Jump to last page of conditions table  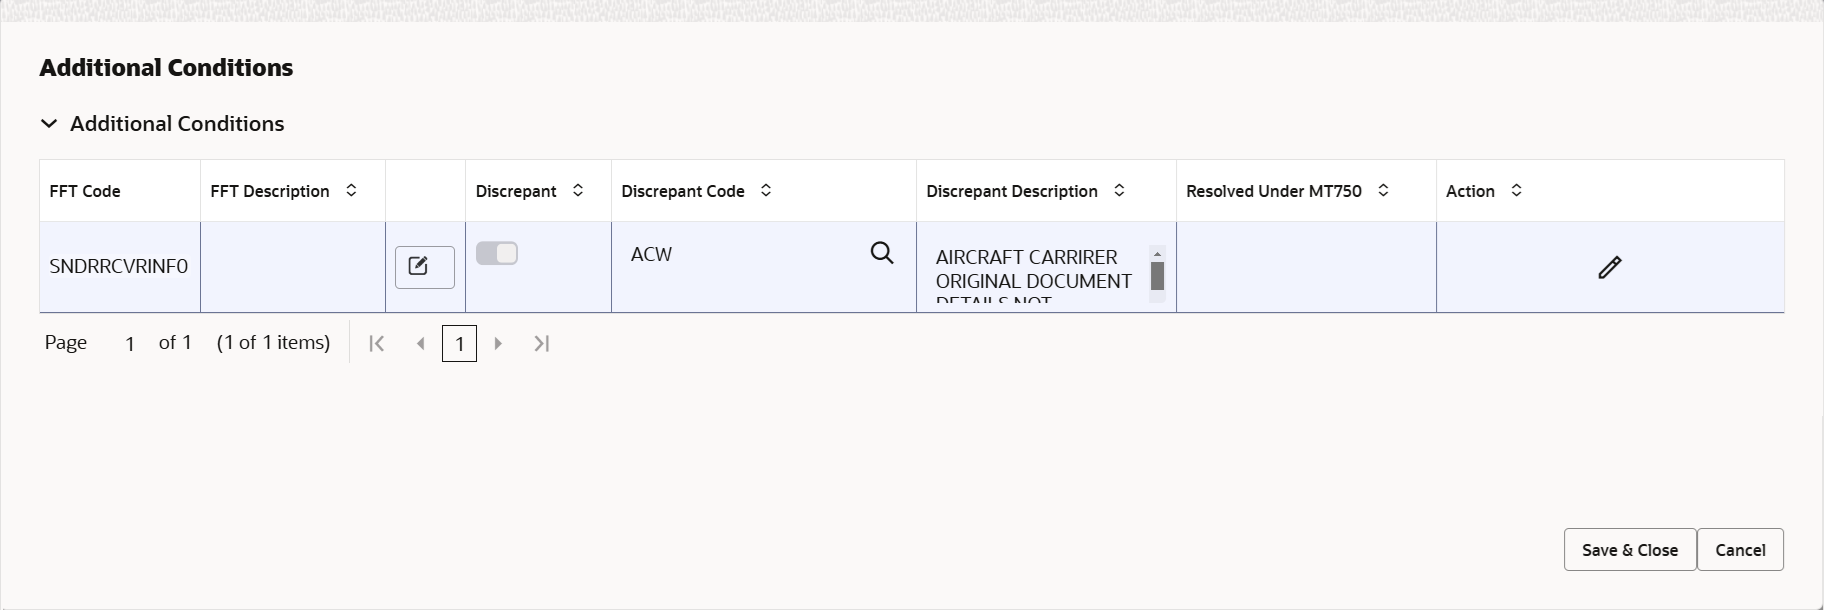[542, 343]
